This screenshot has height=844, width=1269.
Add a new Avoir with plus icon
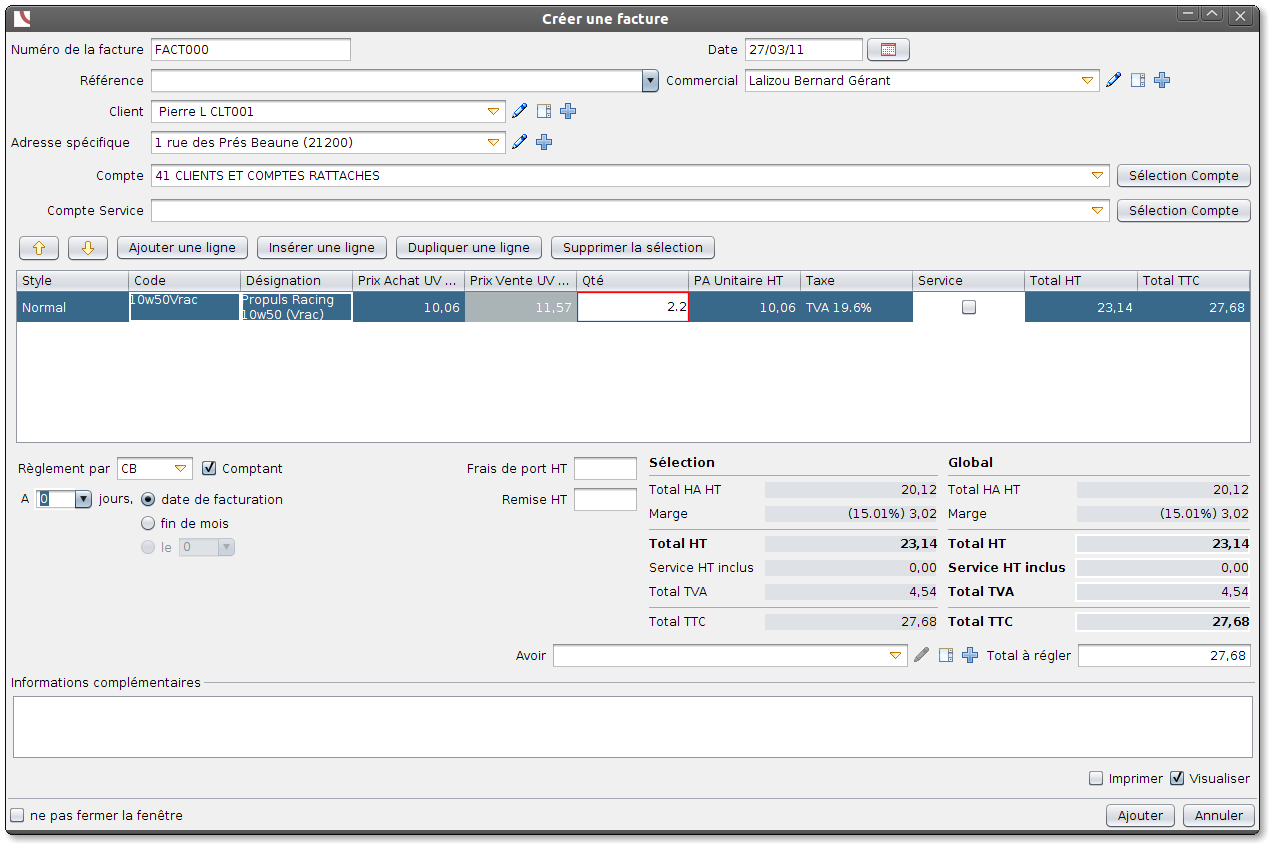click(969, 656)
